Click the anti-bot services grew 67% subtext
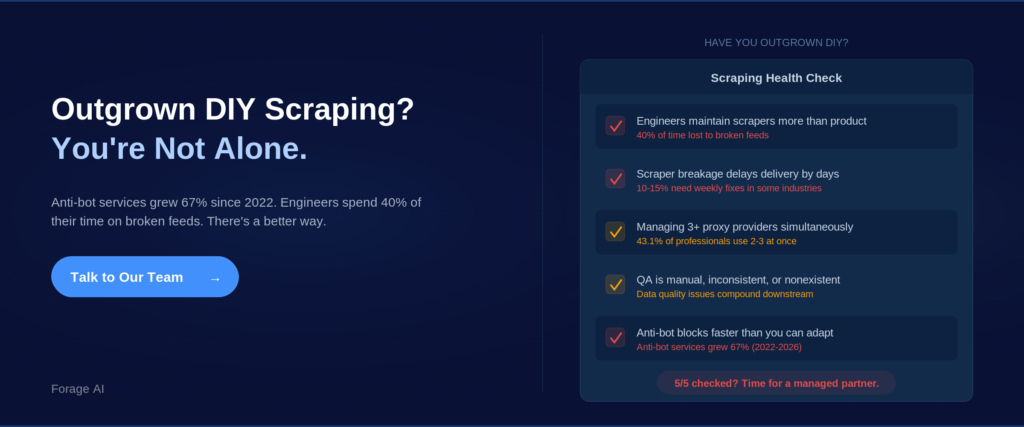This screenshot has width=1024, height=427. pyautogui.click(x=719, y=347)
